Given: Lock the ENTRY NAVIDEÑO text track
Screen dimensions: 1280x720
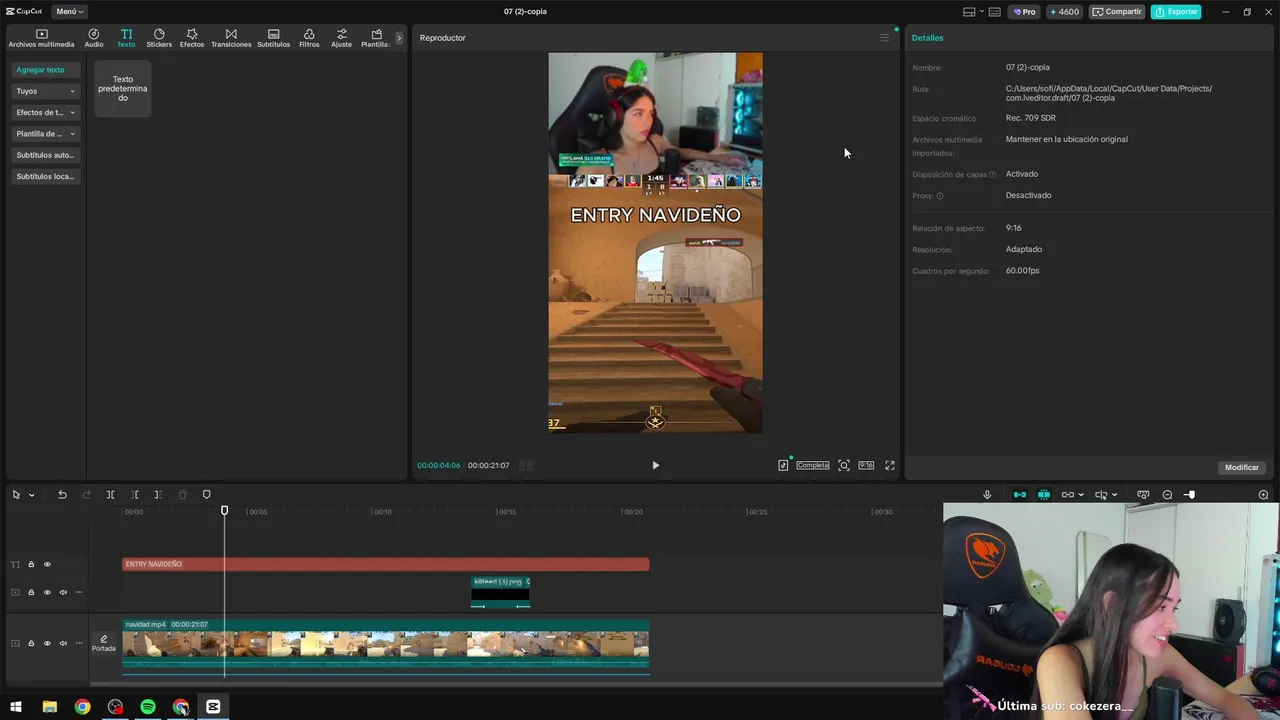Looking at the screenshot, I should (x=31, y=564).
